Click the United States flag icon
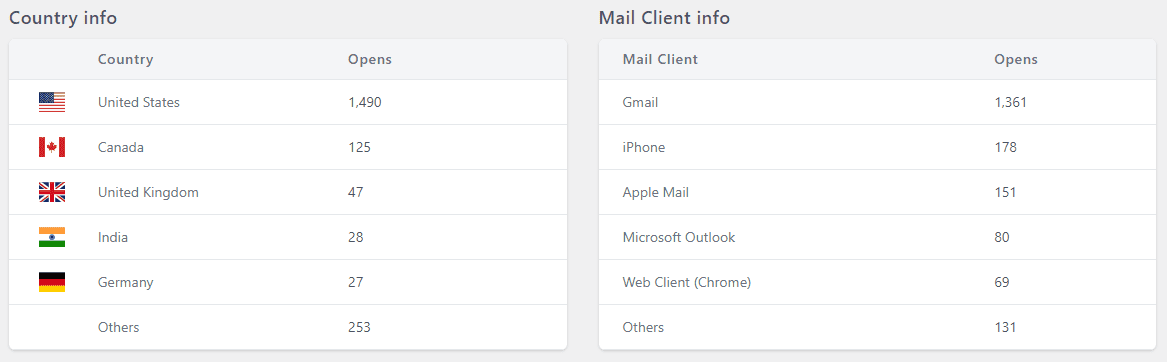Screen dimensions: 1167x362 click(52, 102)
